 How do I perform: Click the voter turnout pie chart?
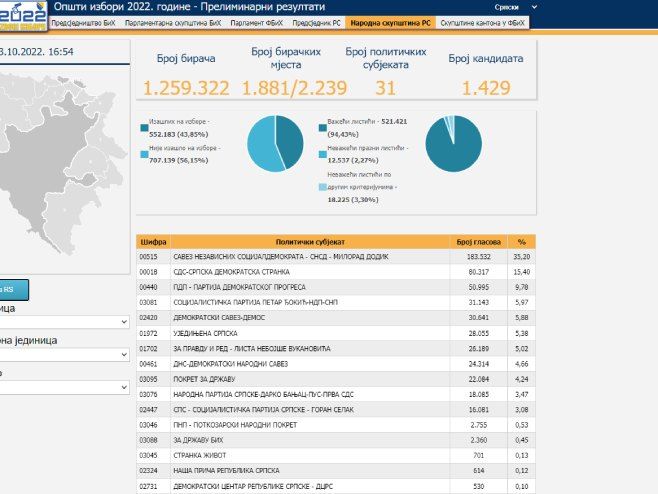pyautogui.click(x=275, y=143)
